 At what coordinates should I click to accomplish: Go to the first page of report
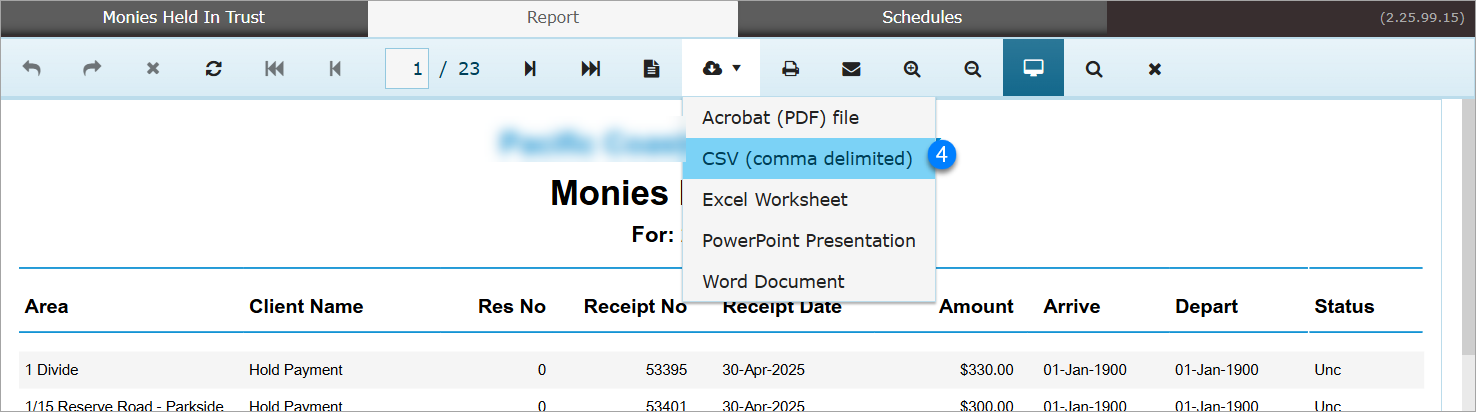point(274,69)
